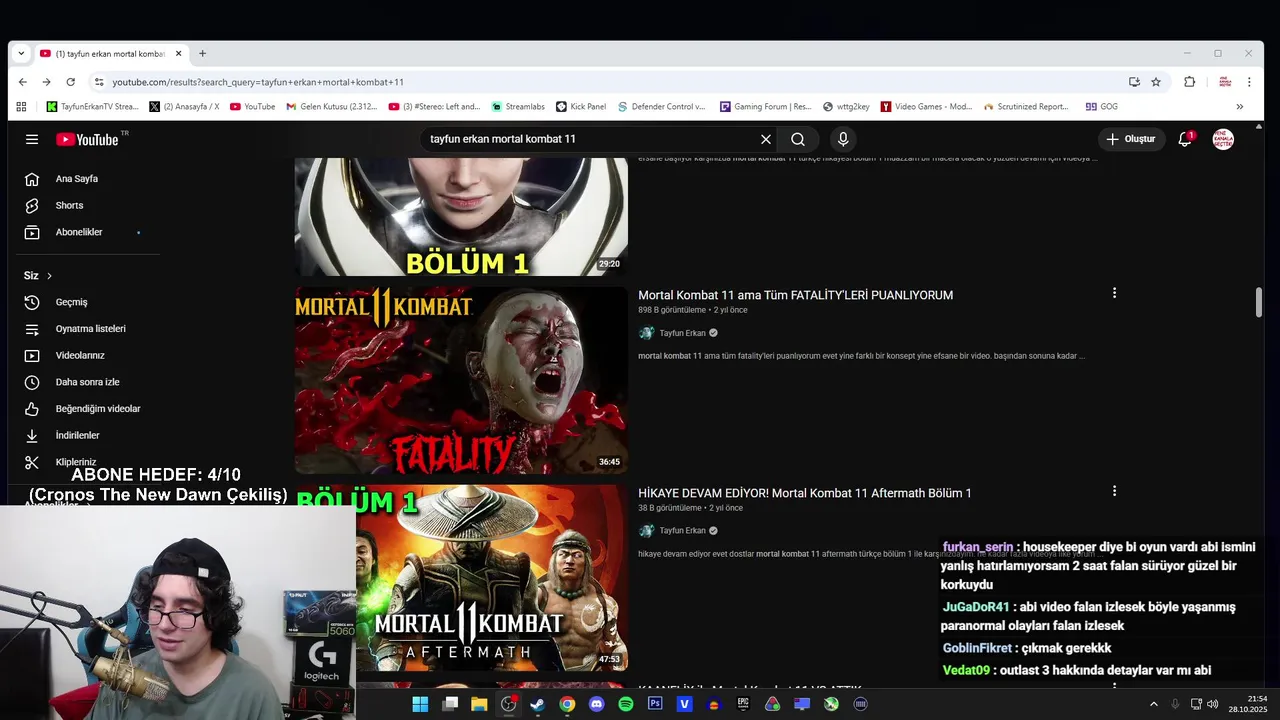This screenshot has width=1280, height=720.
Task: Open Tayfun Erkan channel under Aftermath video
Action: (682, 531)
